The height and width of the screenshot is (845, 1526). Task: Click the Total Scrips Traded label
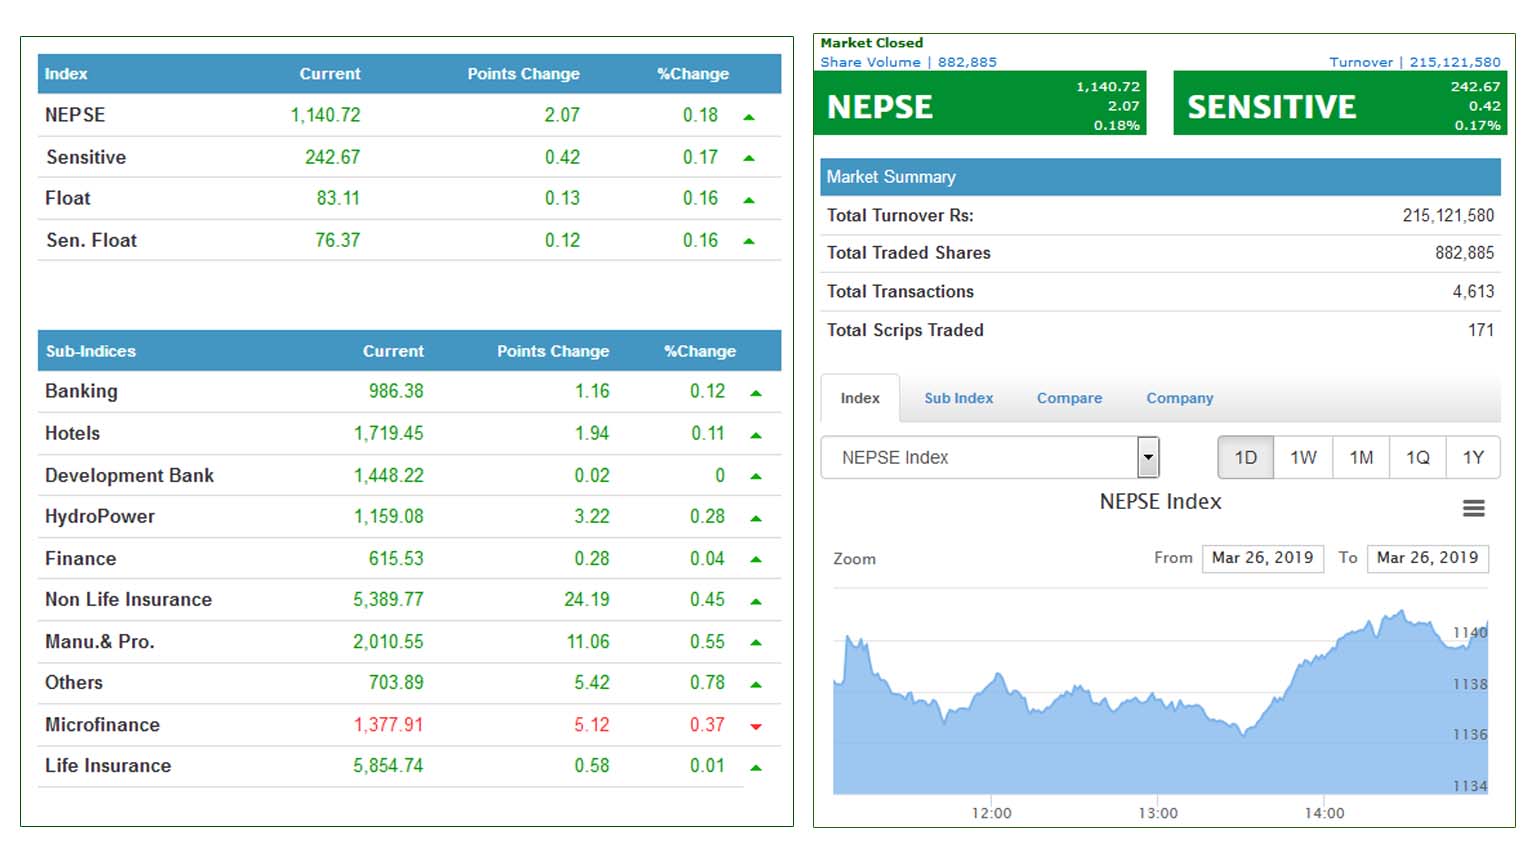tap(905, 330)
